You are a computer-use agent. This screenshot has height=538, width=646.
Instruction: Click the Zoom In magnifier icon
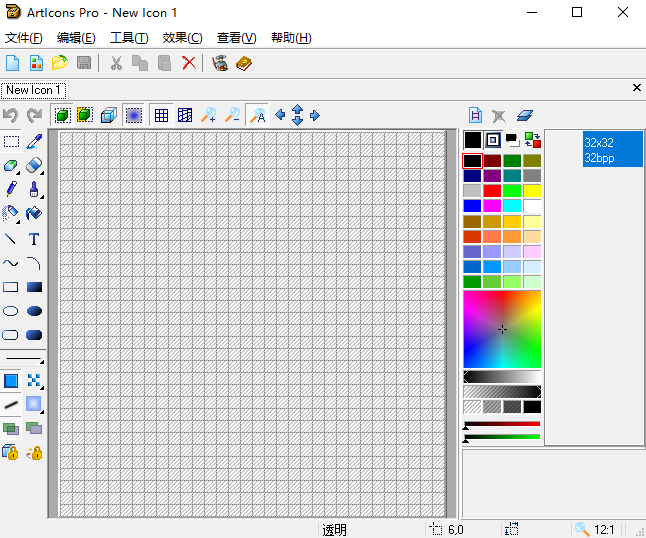tap(208, 115)
